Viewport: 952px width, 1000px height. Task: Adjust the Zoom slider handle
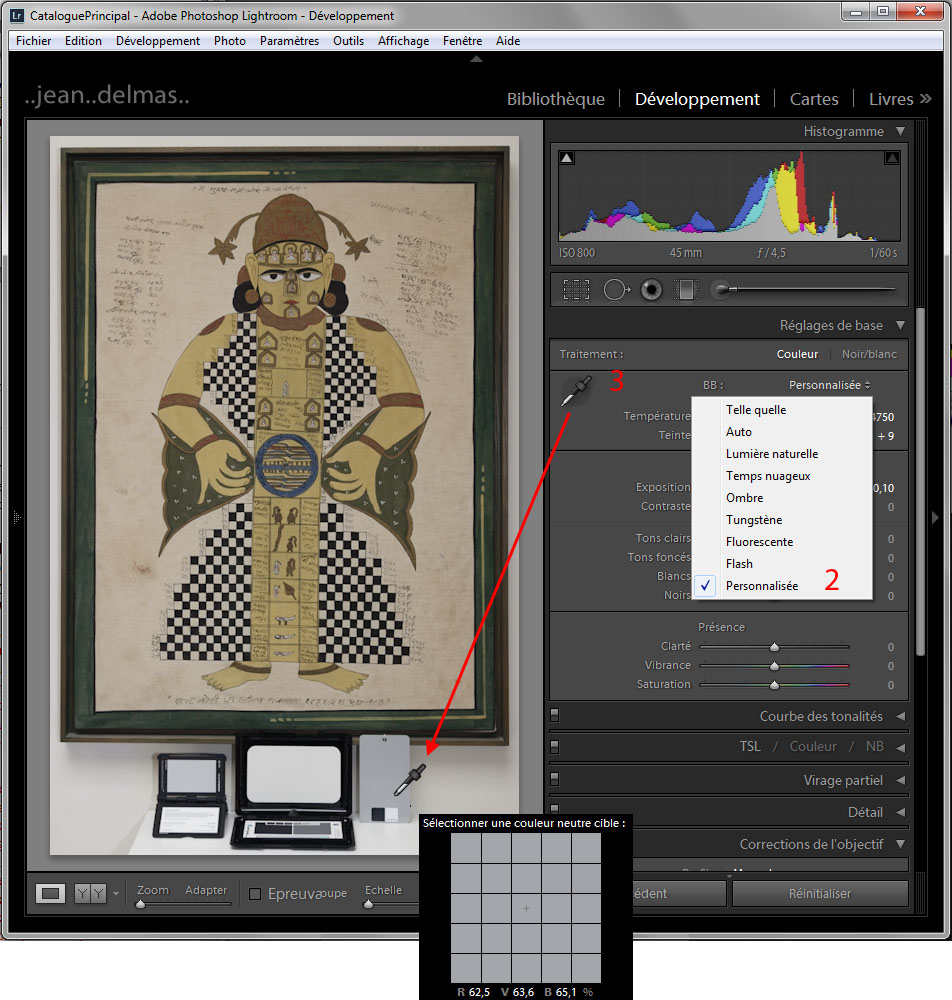coord(141,904)
